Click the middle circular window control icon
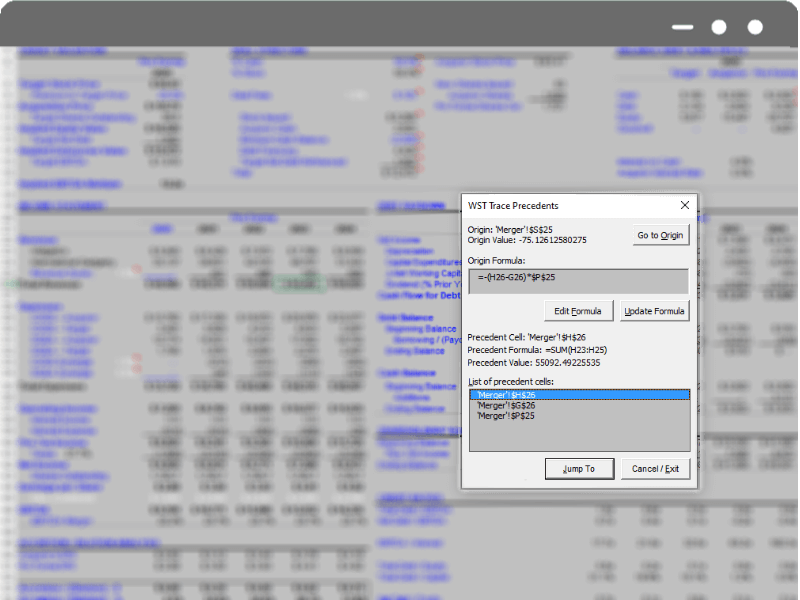Image resolution: width=800 pixels, height=600 pixels. click(x=719, y=27)
